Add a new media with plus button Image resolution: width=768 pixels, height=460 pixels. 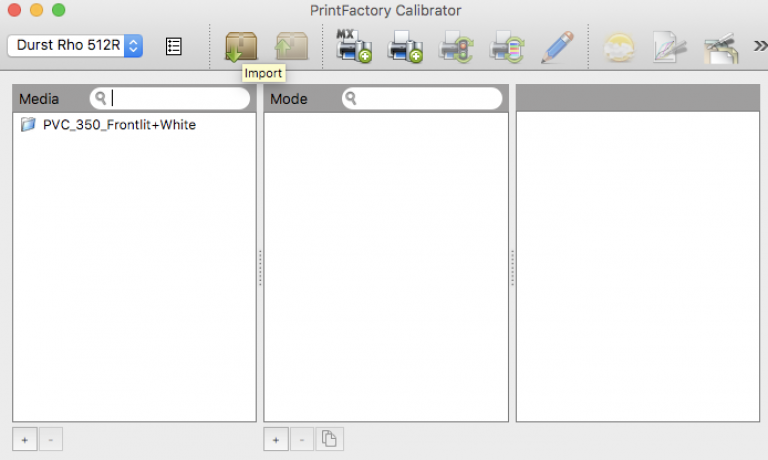point(24,439)
